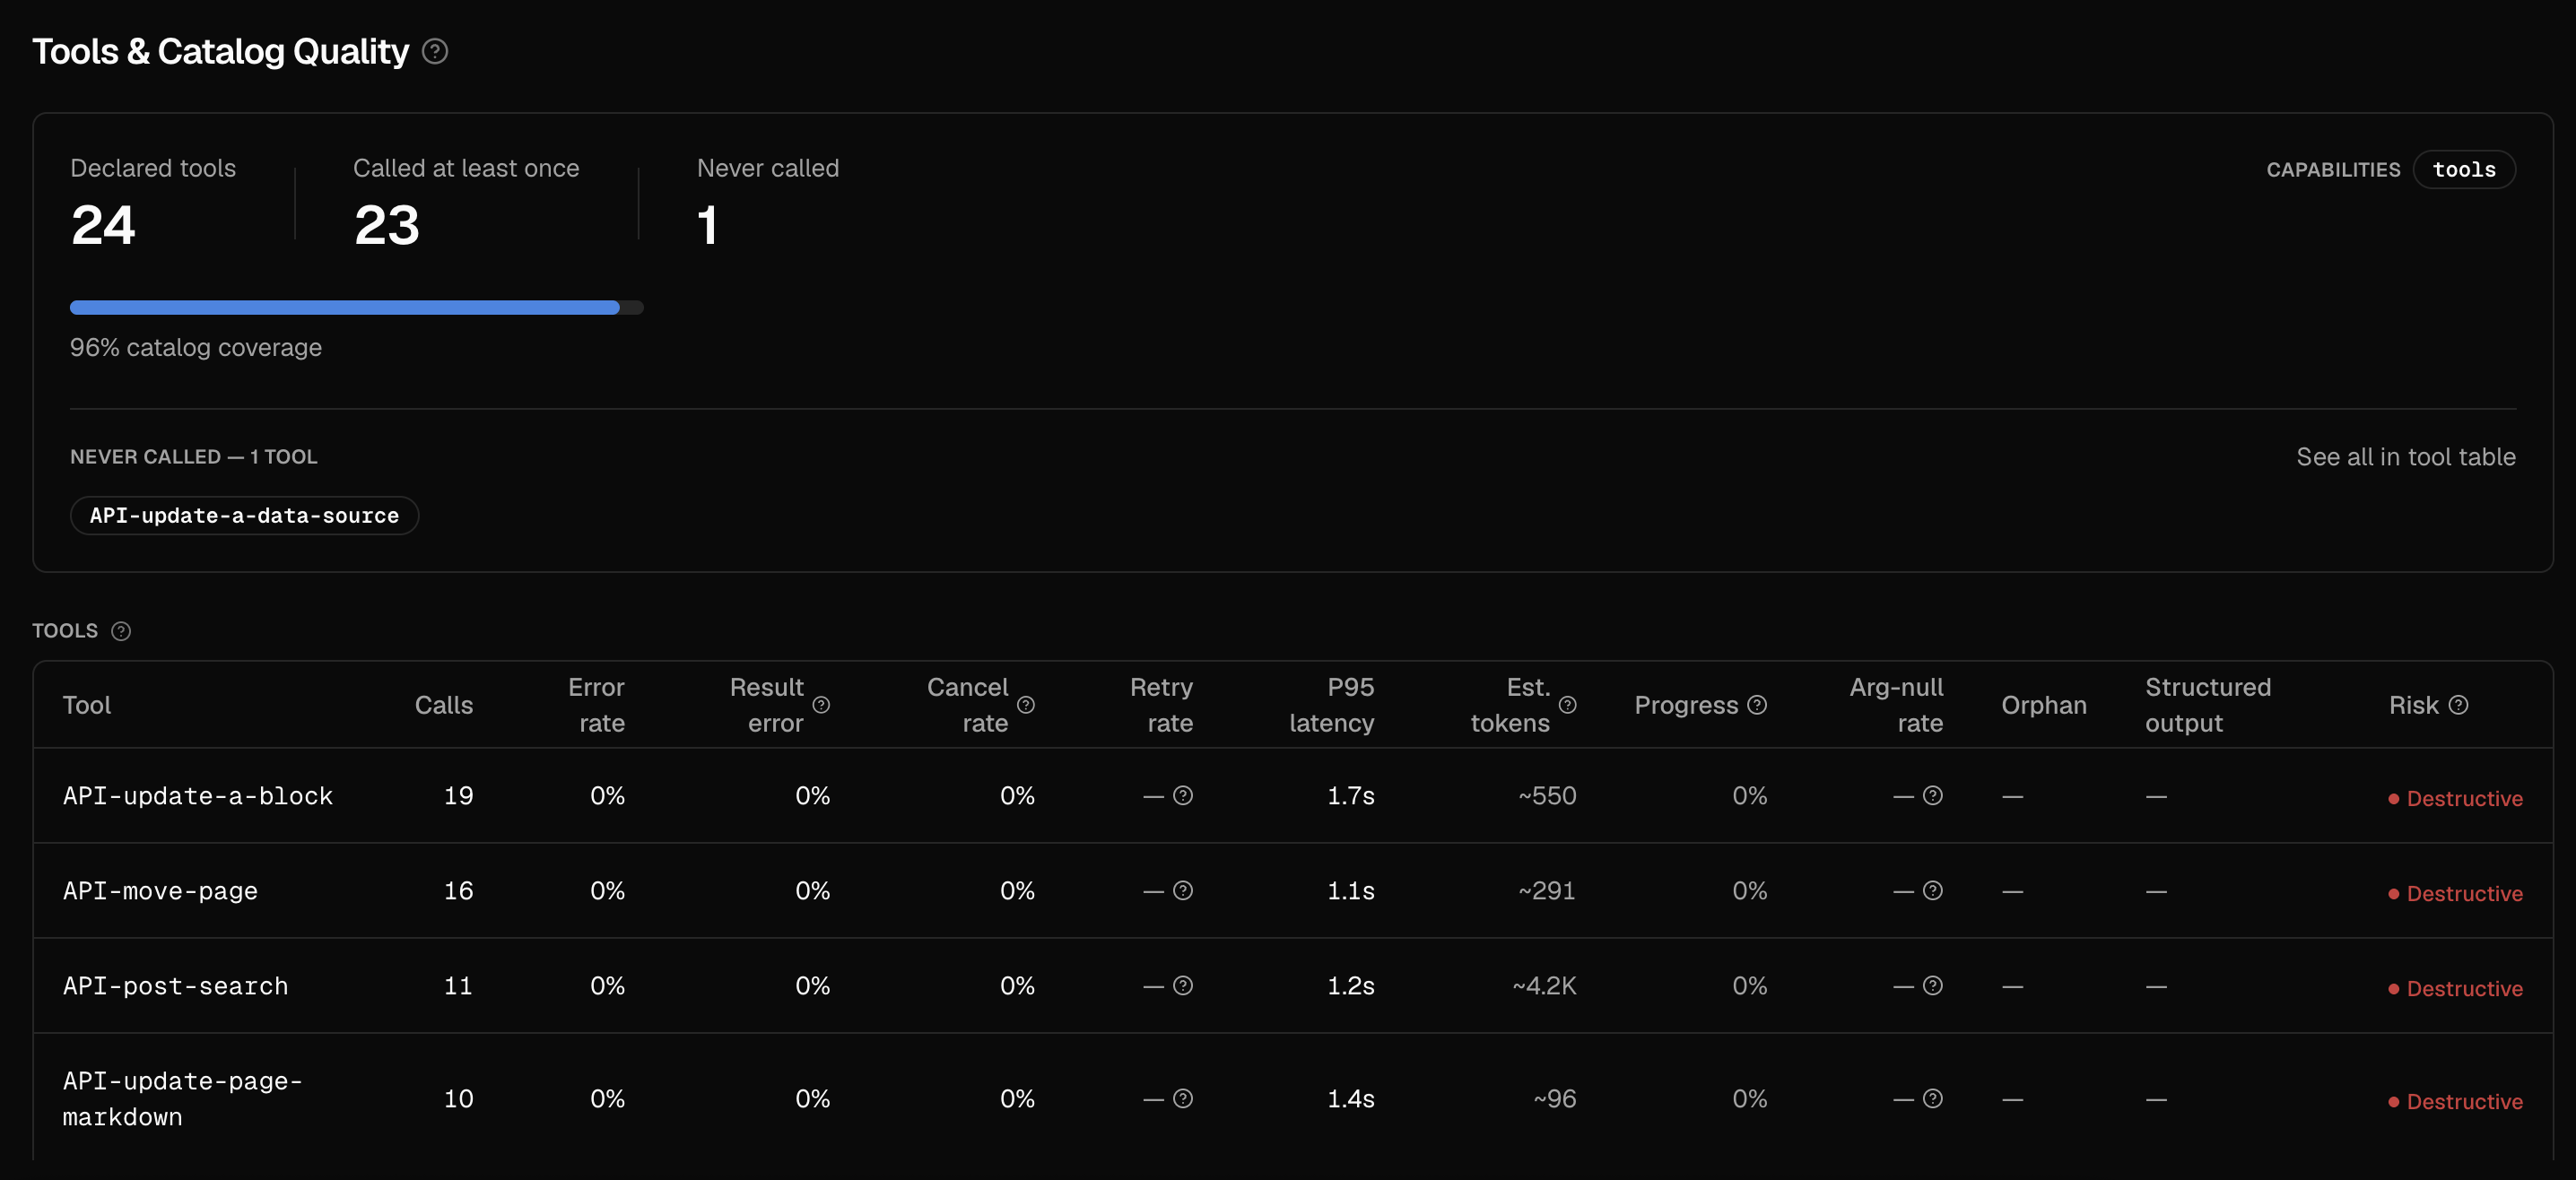Open help icon beside Tools & Catalog Quality
The height and width of the screenshot is (1180, 2576).
pyautogui.click(x=435, y=51)
